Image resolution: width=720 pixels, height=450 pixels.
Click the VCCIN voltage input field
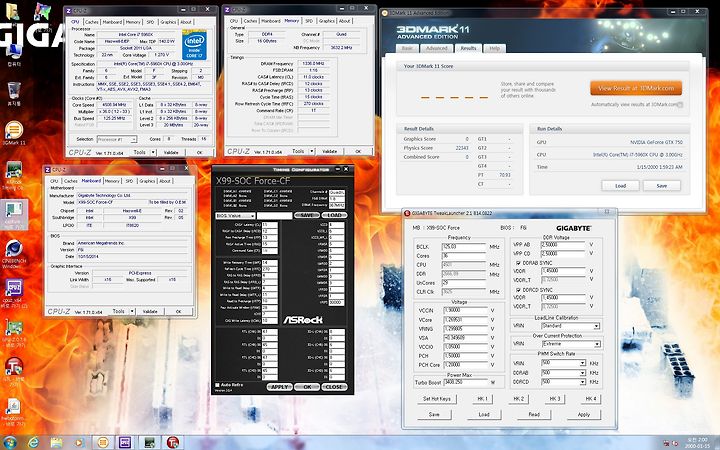(465, 310)
